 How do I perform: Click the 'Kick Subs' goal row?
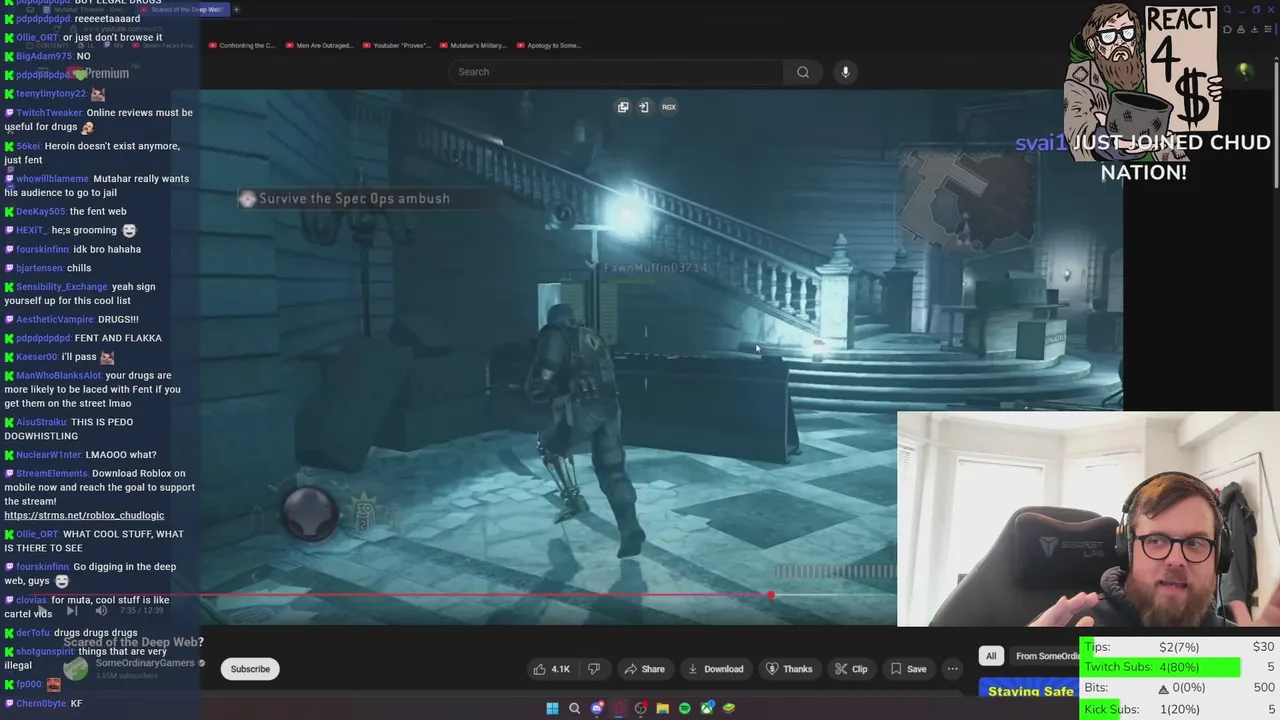(1180, 709)
